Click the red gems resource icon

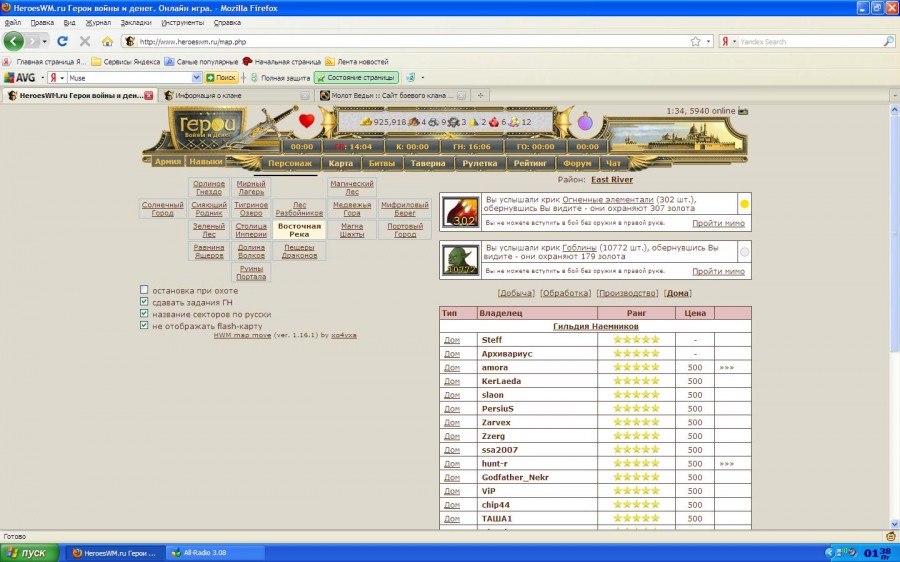494,122
